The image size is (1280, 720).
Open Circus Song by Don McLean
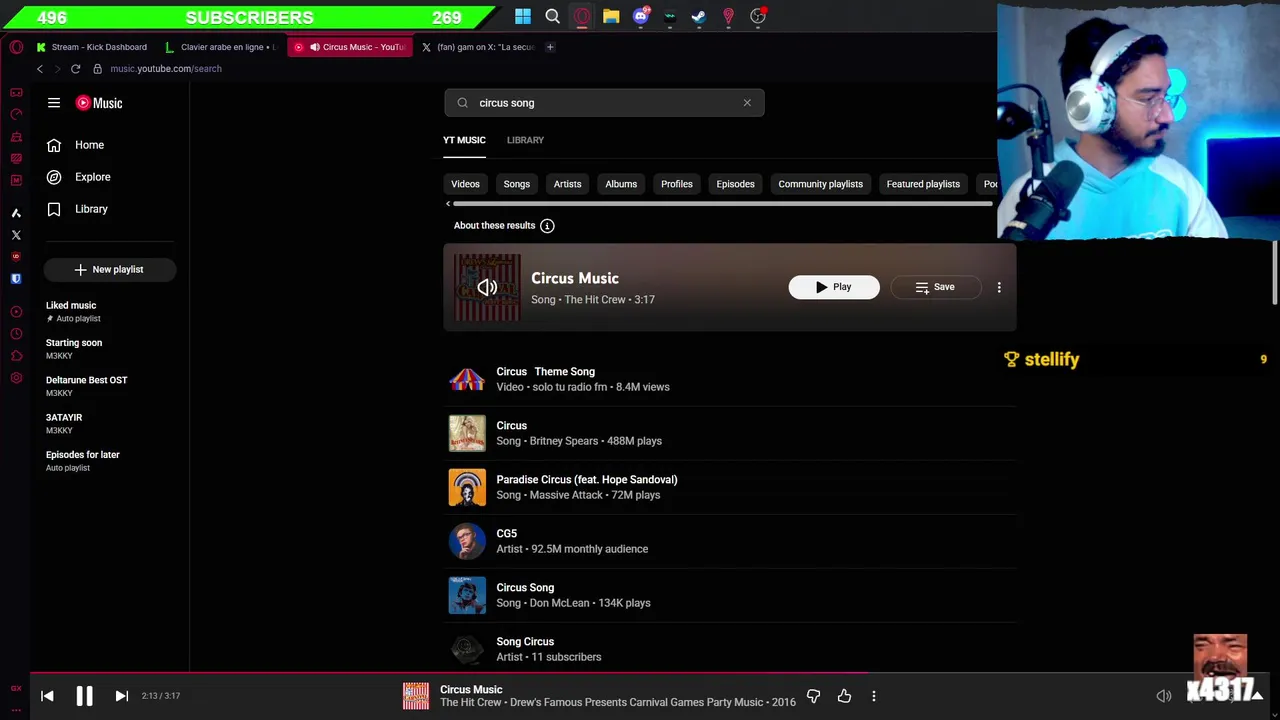click(x=730, y=595)
